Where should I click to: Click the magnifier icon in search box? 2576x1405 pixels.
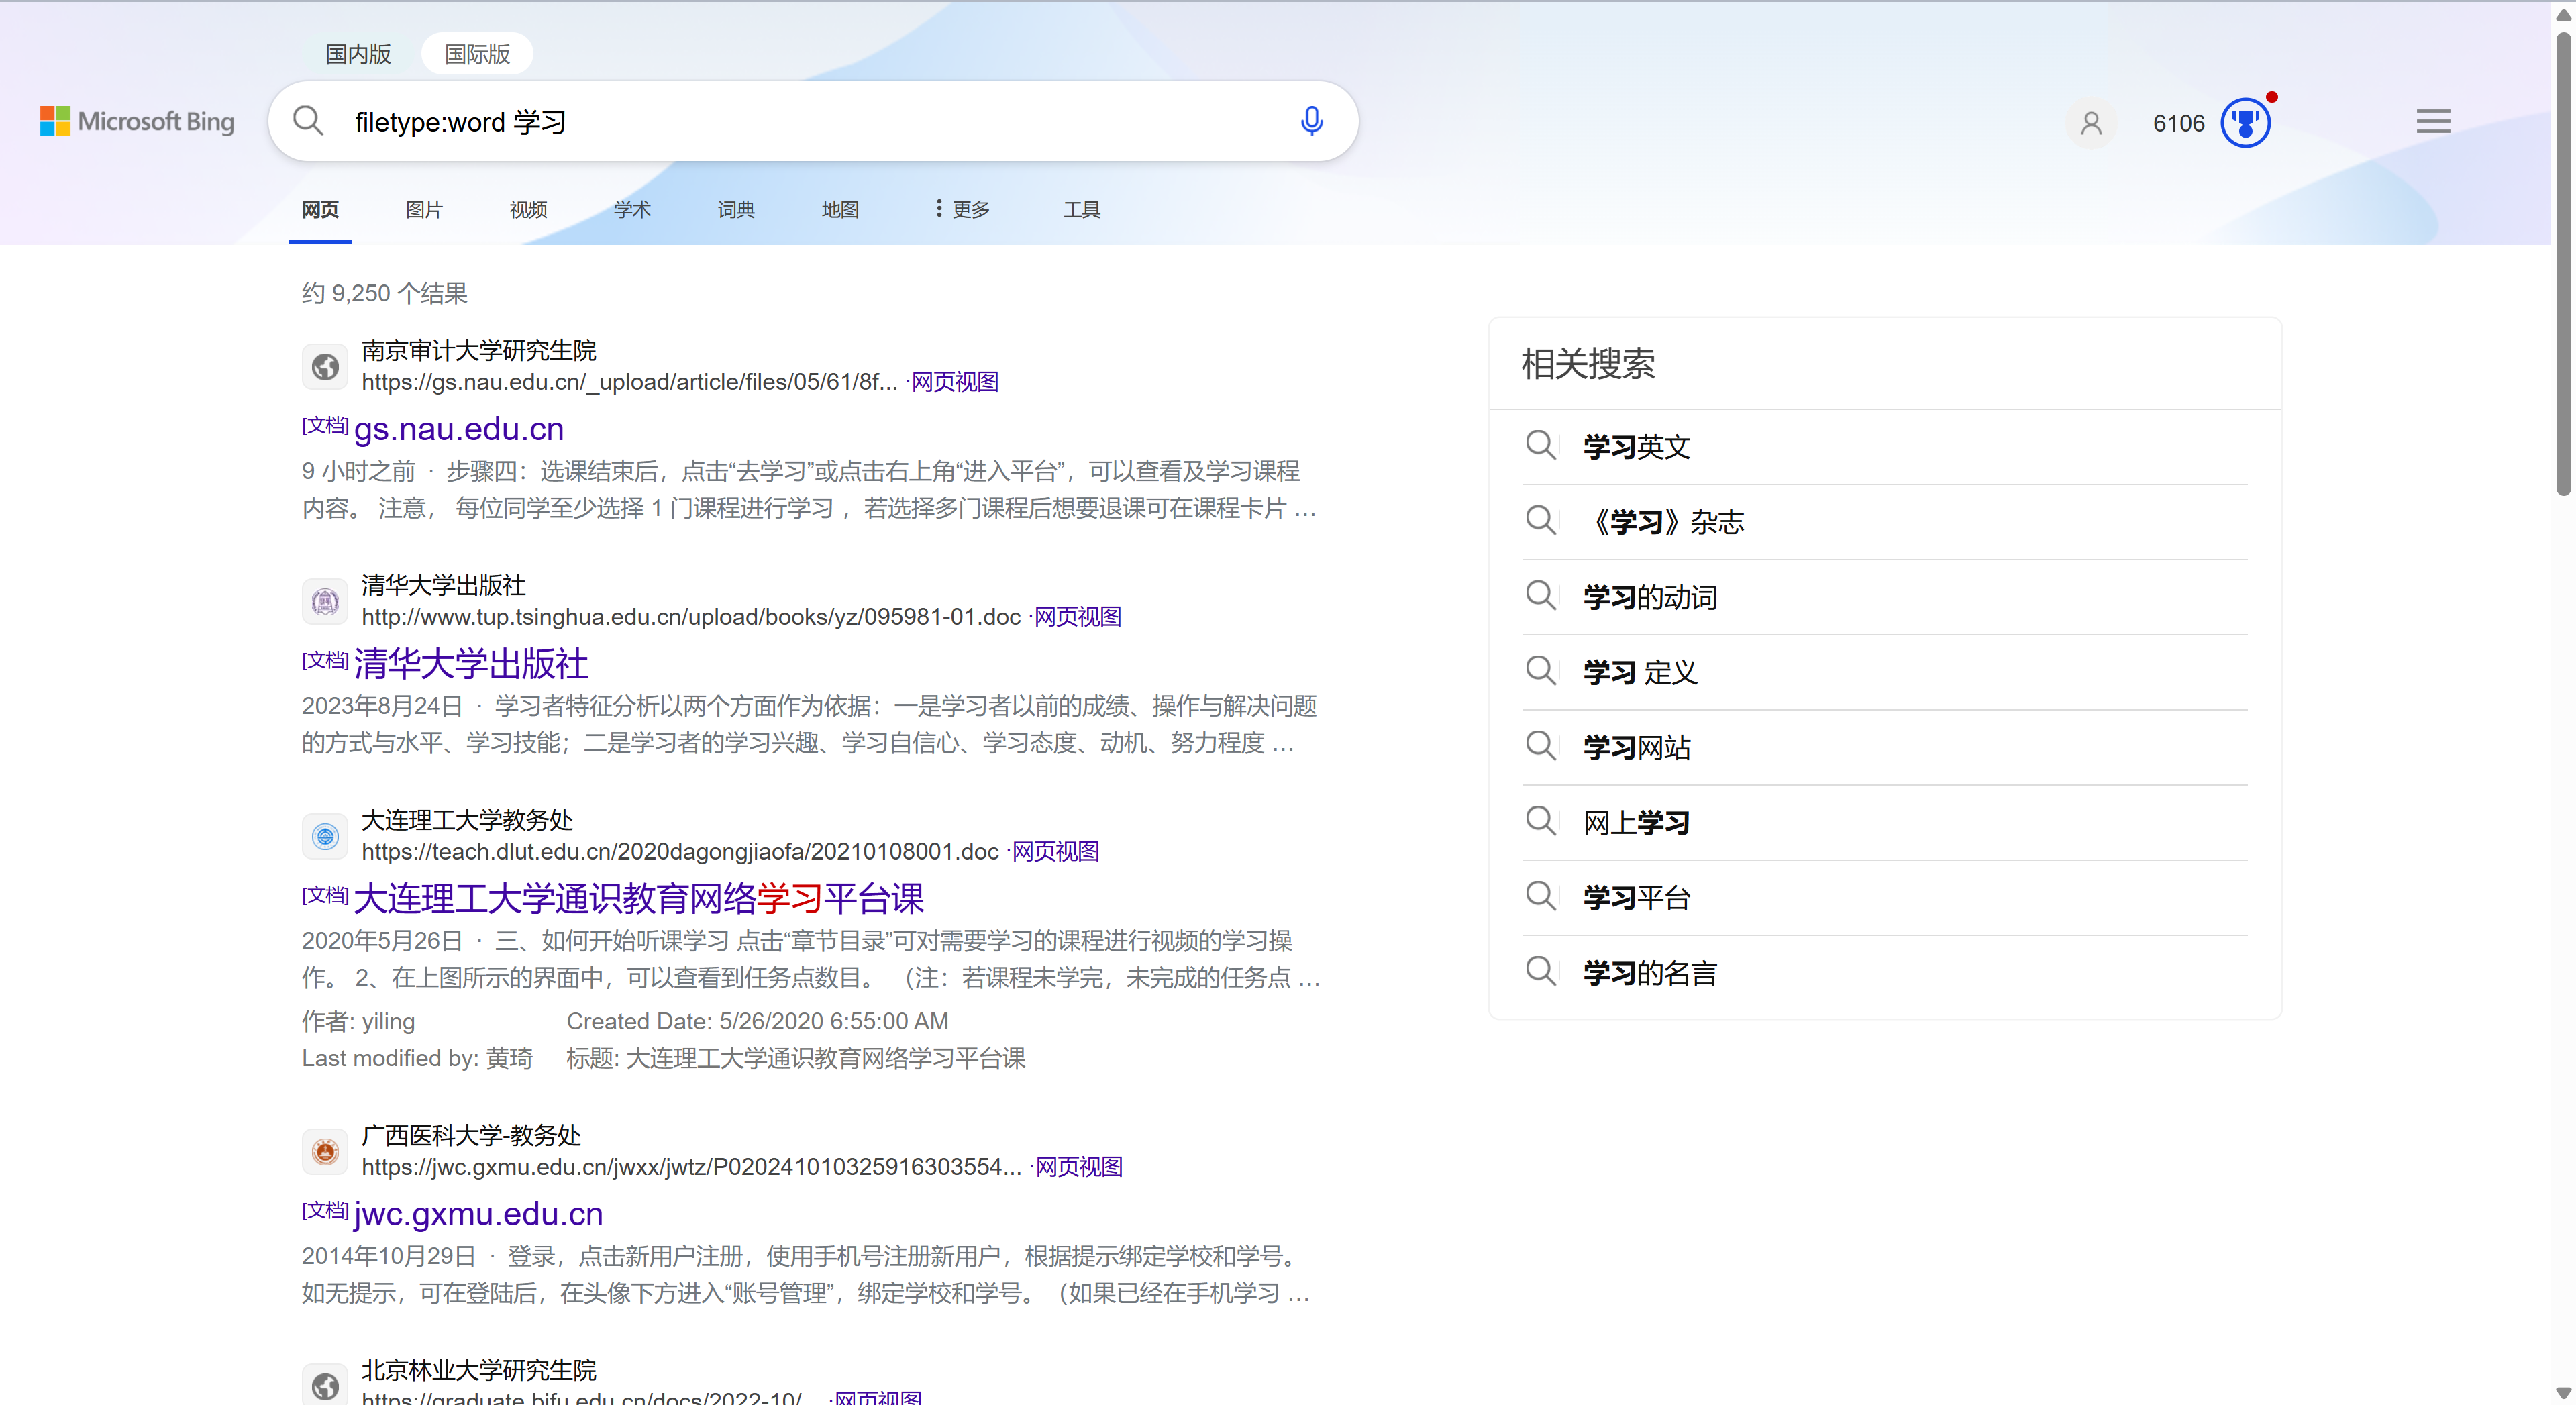pos(308,122)
